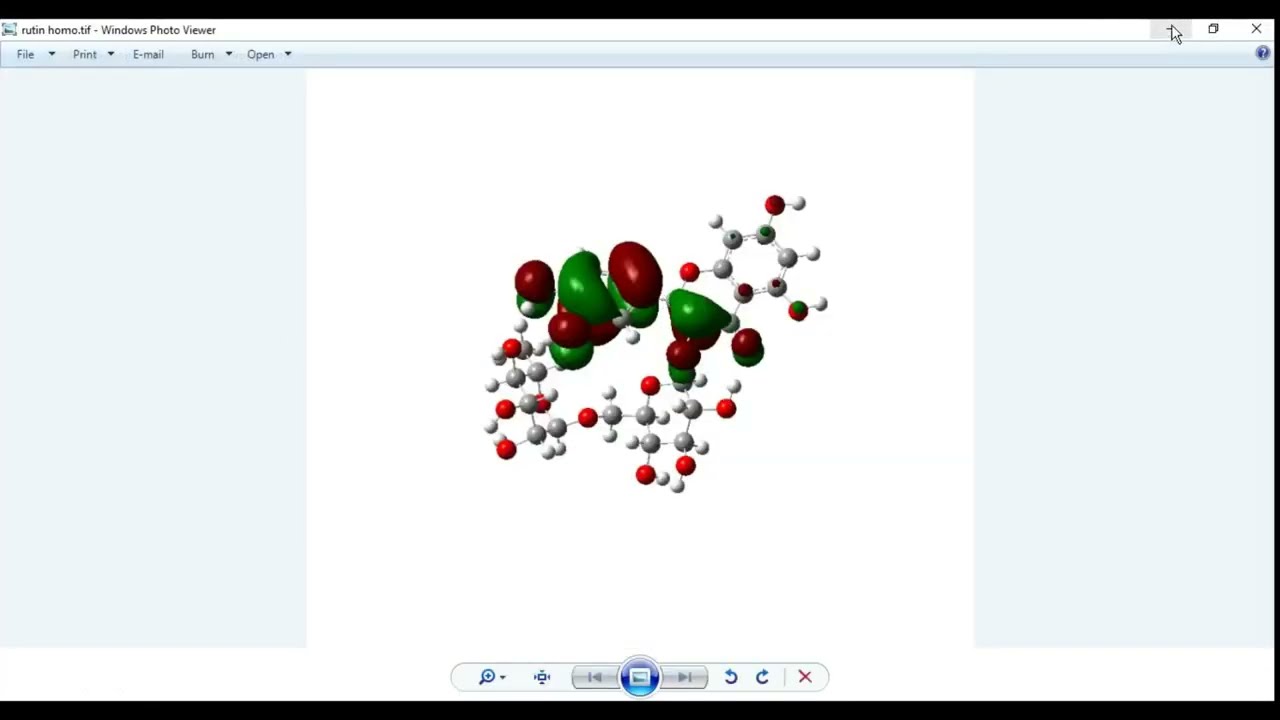
Task: Click the Windows Photo Viewer title icon
Action: point(9,29)
